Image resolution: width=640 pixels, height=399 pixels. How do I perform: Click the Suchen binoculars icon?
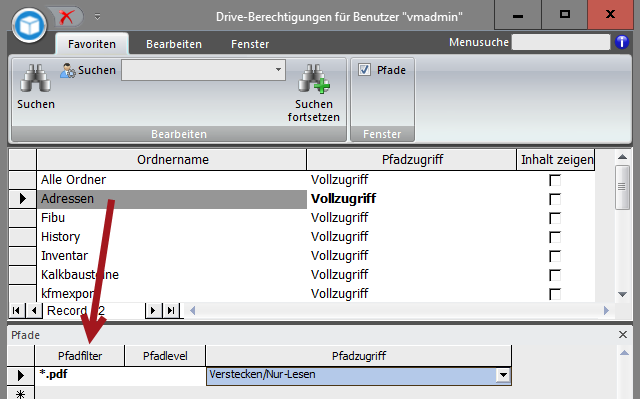coord(36,78)
